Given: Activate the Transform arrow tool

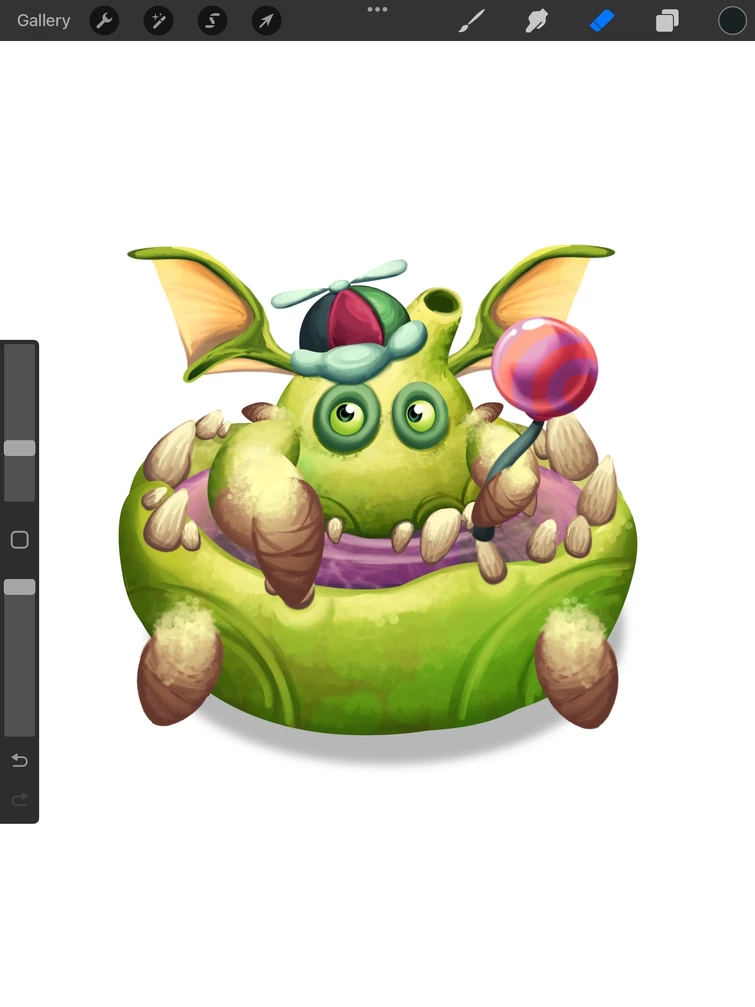Looking at the screenshot, I should click(266, 21).
